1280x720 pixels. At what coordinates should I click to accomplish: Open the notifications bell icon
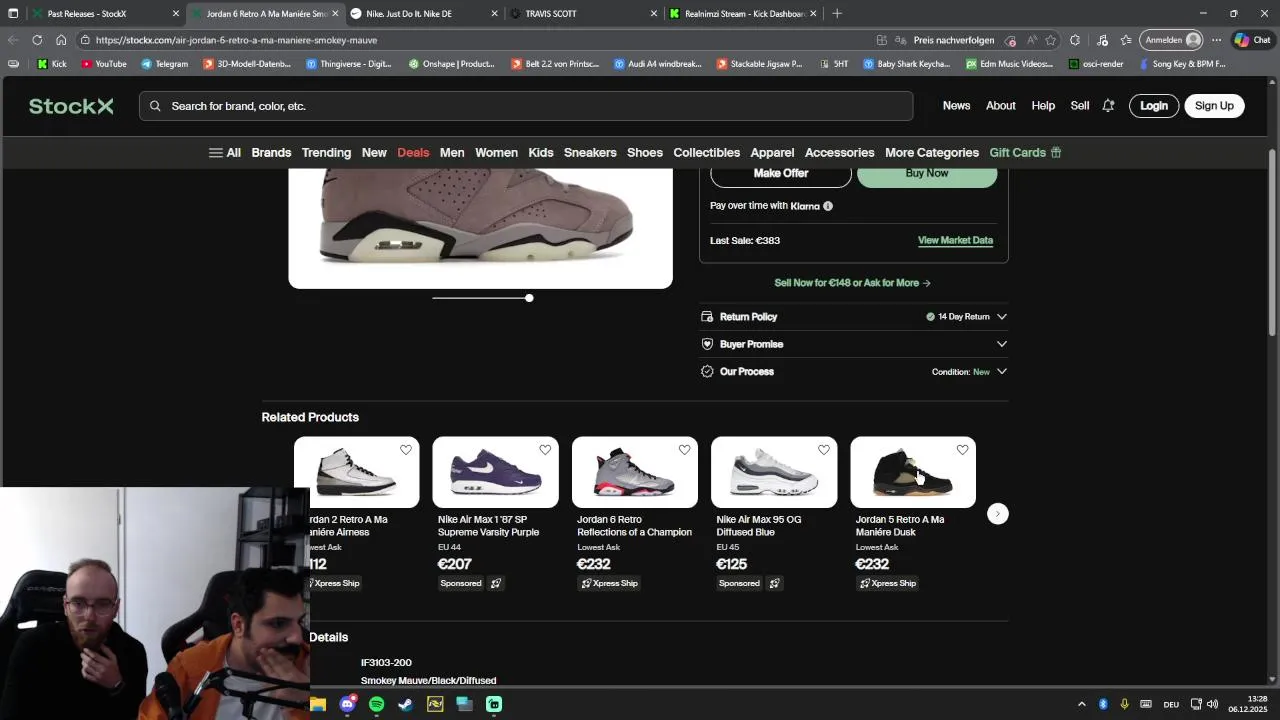1108,106
